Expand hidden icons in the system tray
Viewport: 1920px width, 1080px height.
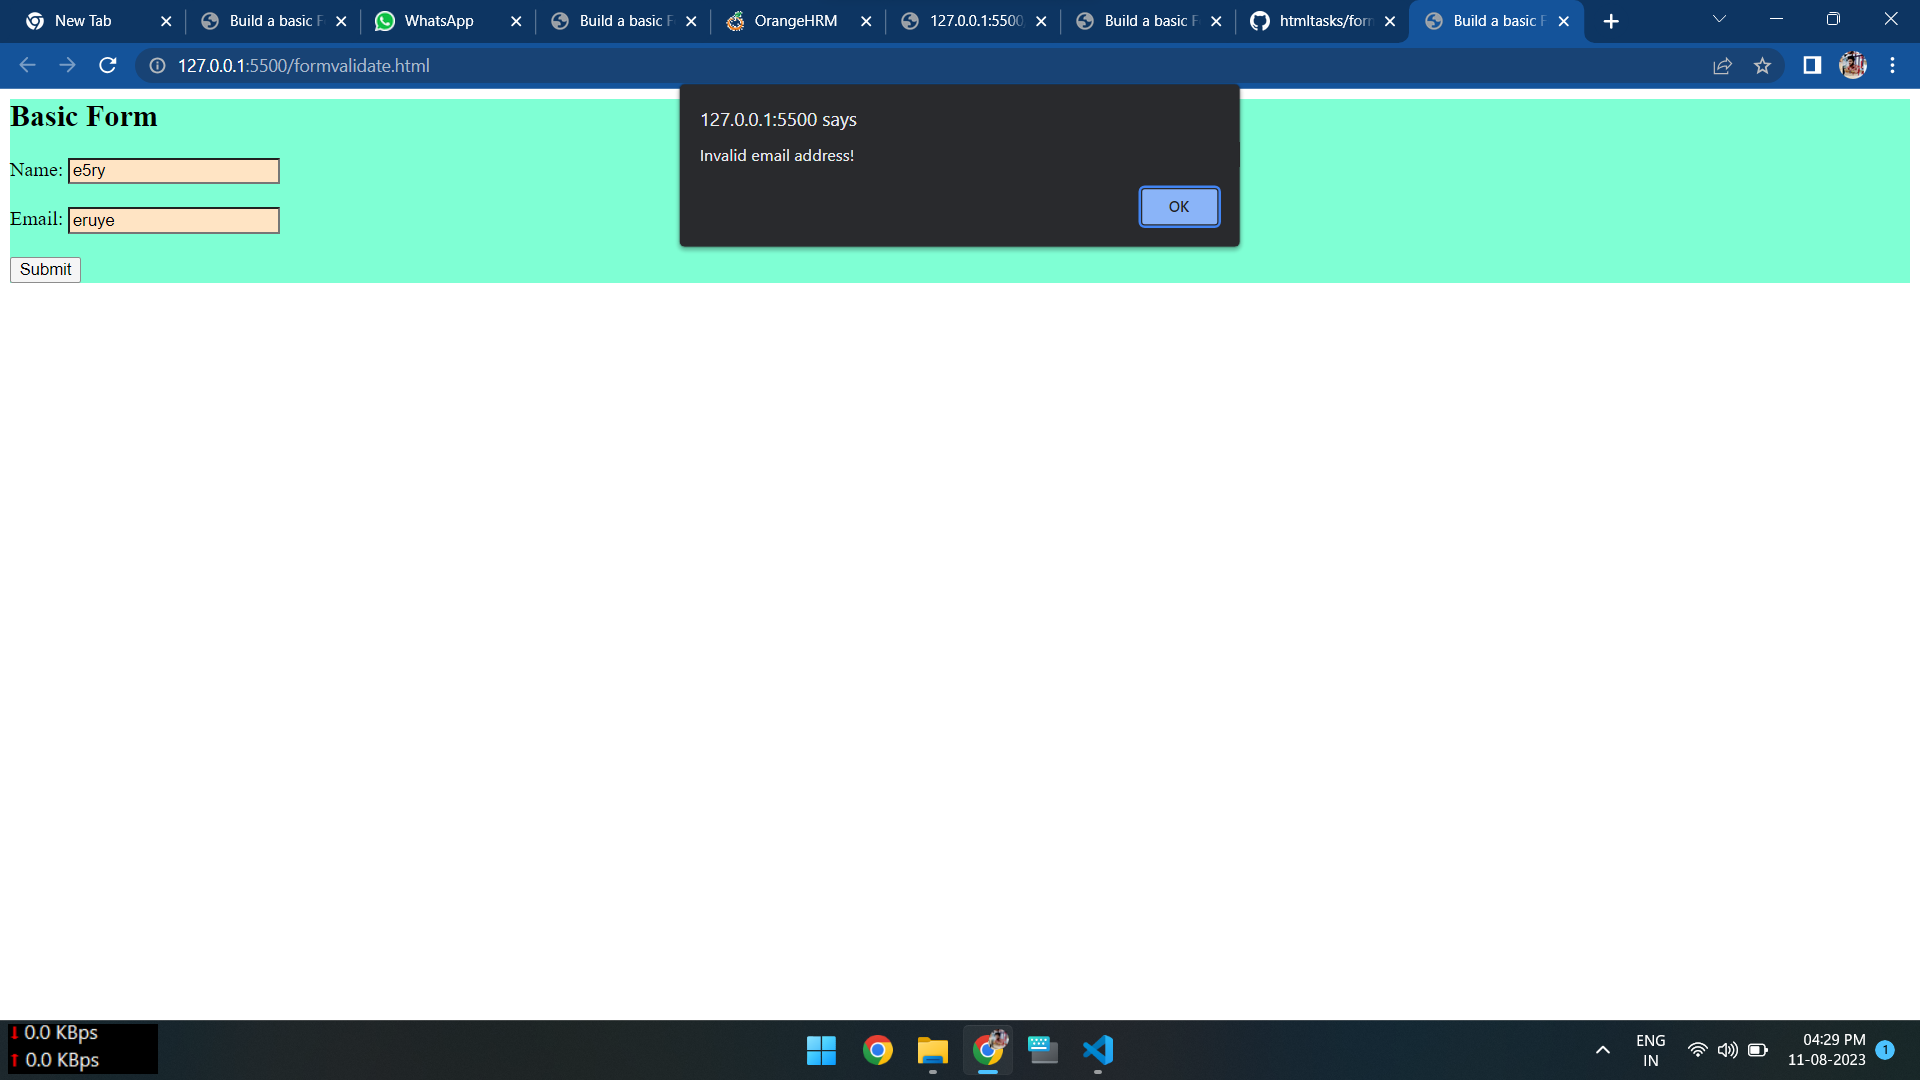pyautogui.click(x=1602, y=1050)
